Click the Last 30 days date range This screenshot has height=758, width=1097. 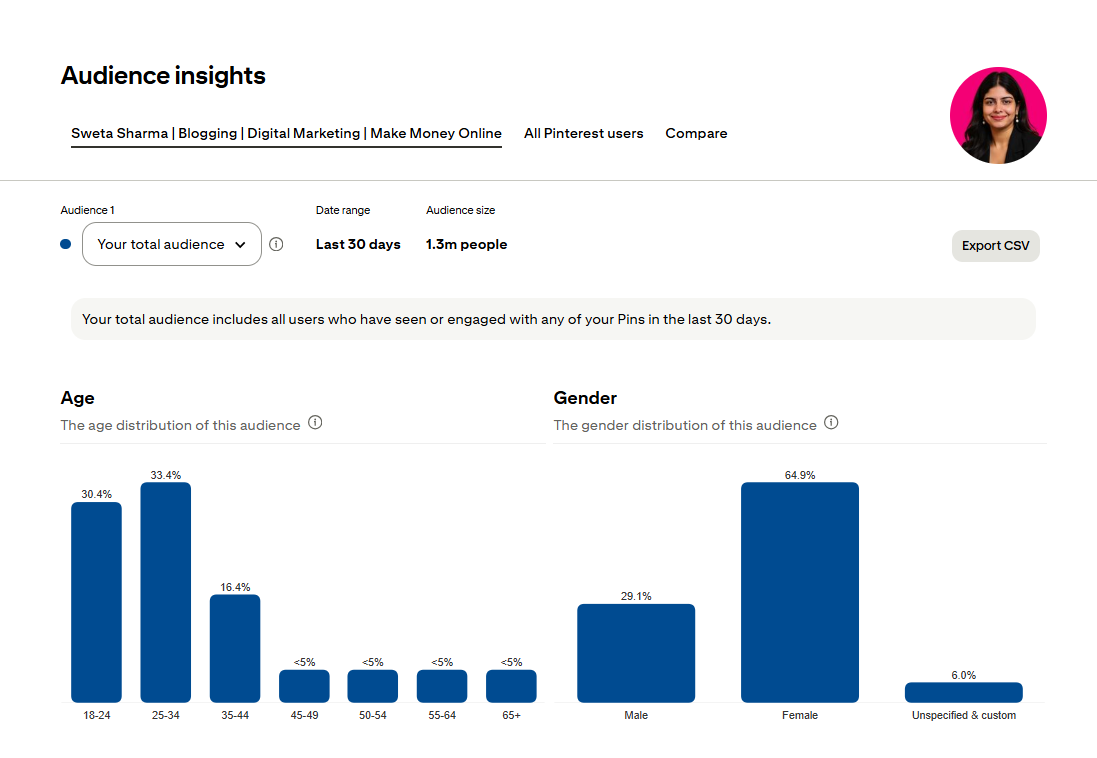(x=358, y=244)
